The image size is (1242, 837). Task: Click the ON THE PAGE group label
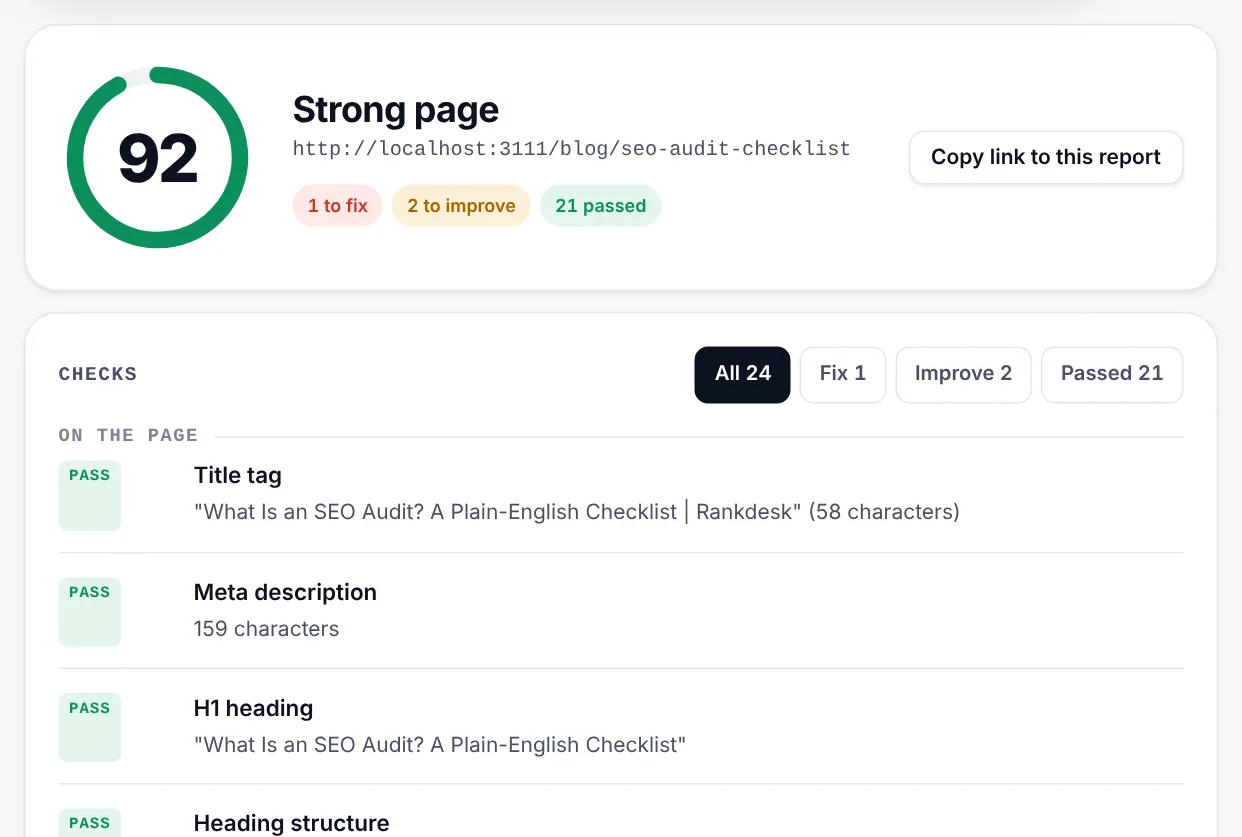128,435
